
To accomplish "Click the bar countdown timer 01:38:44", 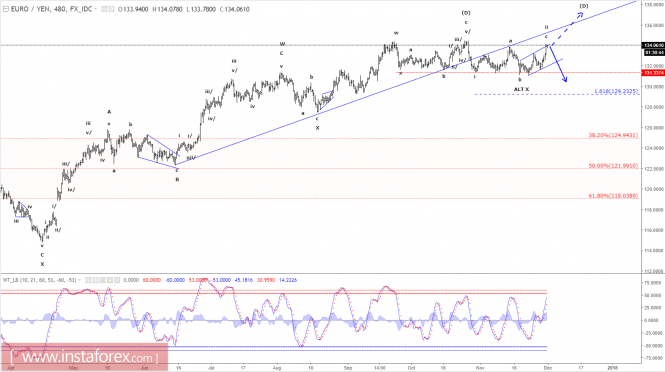I will (x=654, y=53).
